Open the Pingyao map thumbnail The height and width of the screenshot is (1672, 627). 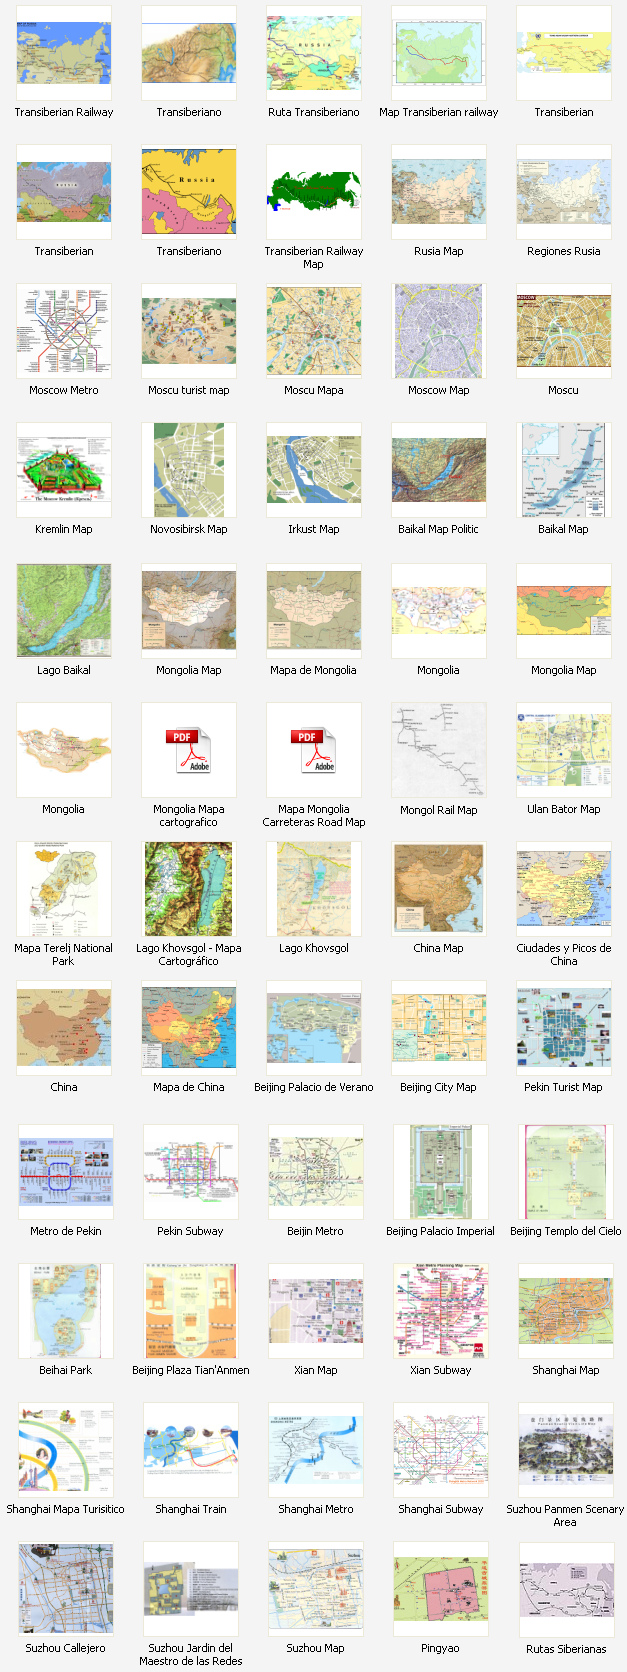tap(441, 1589)
